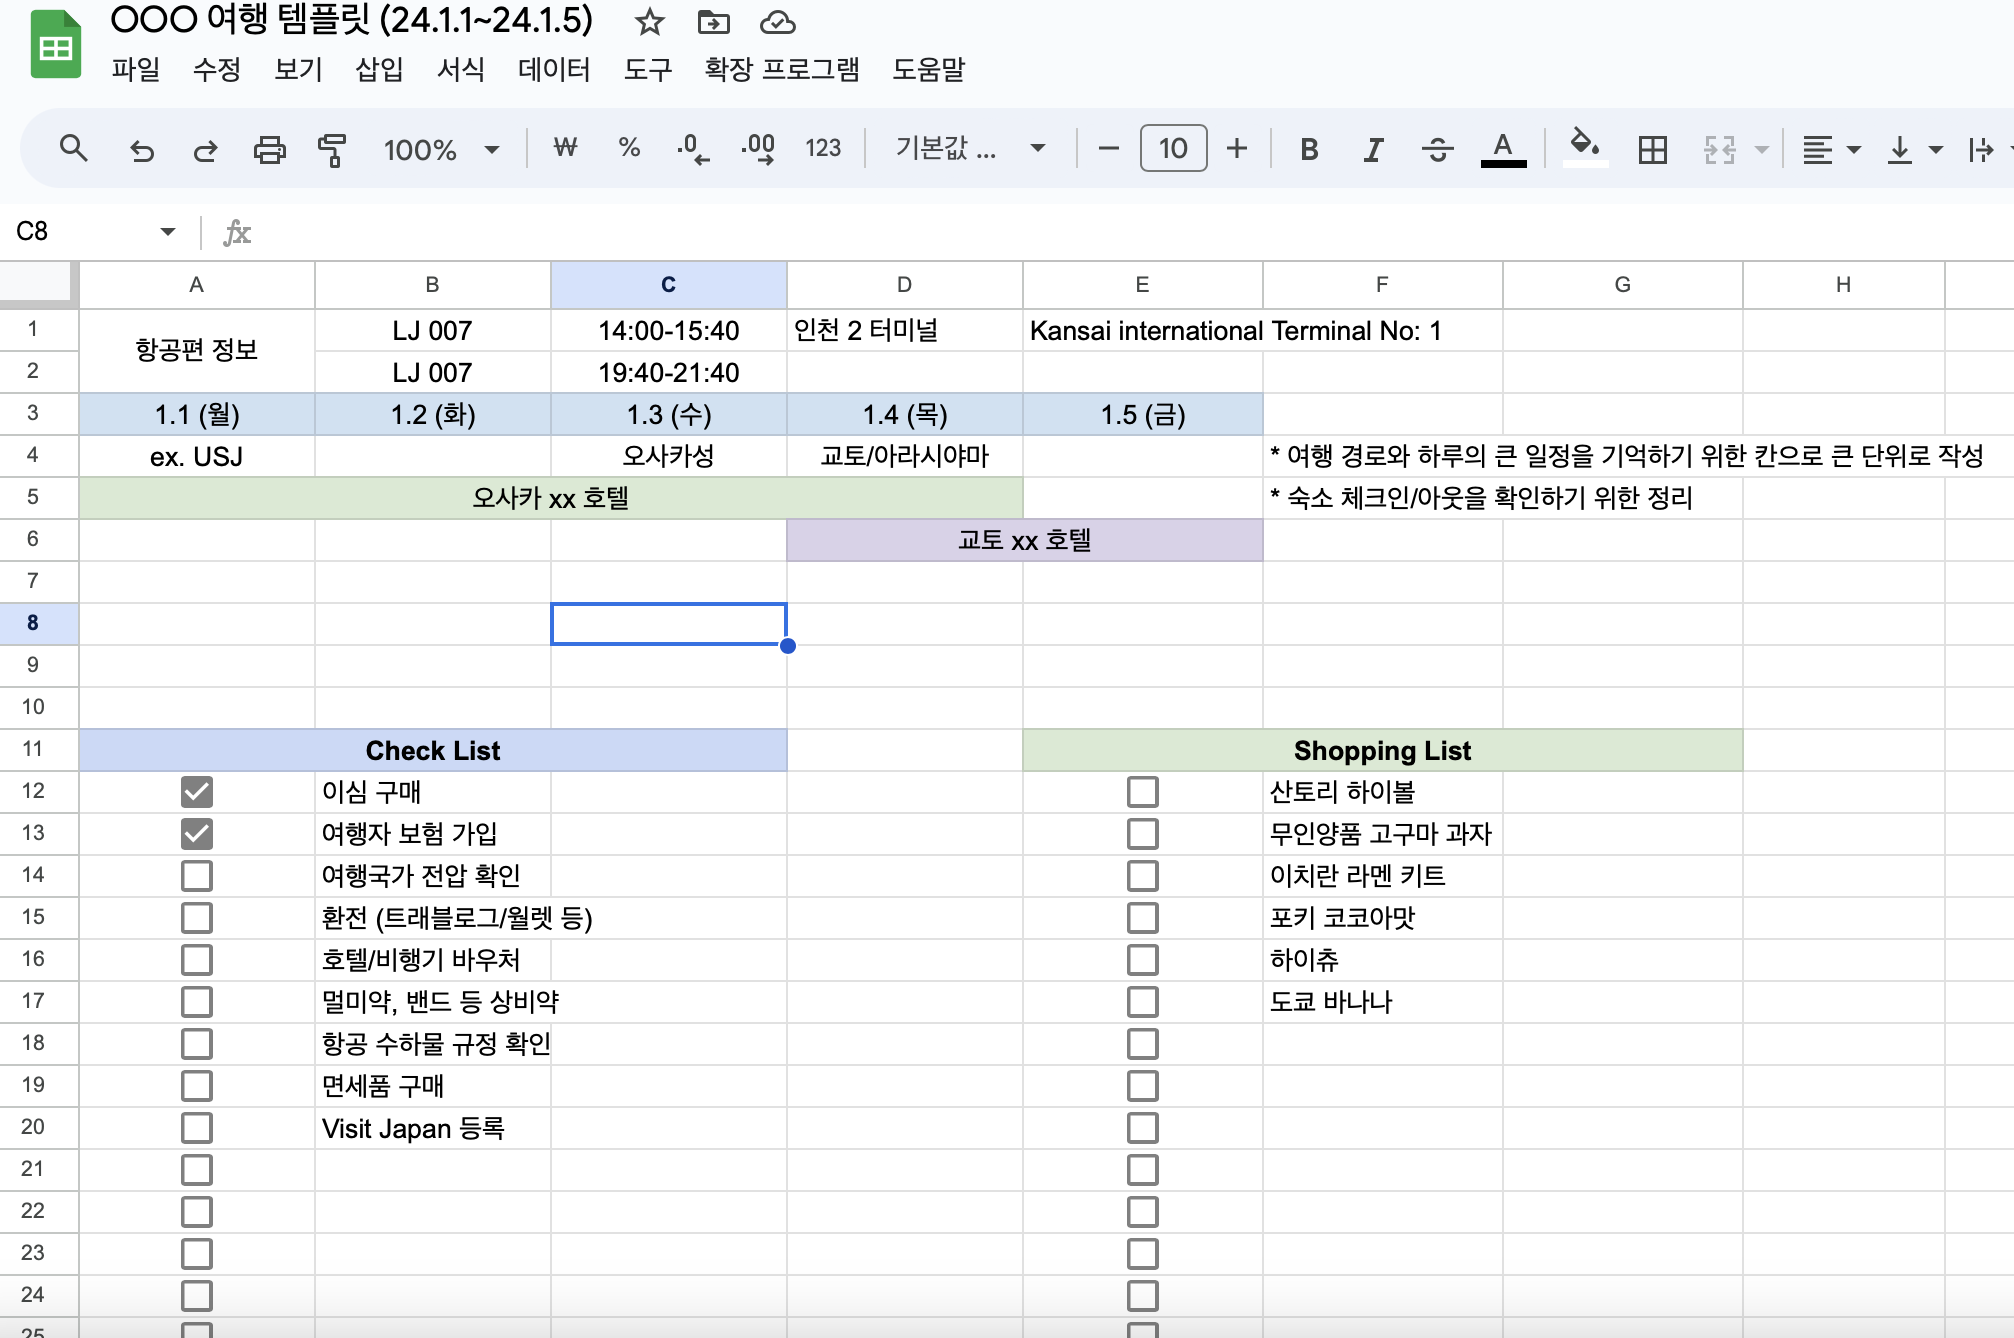Open the name box dropdown arrow
This screenshot has width=2014, height=1338.
tap(167, 232)
